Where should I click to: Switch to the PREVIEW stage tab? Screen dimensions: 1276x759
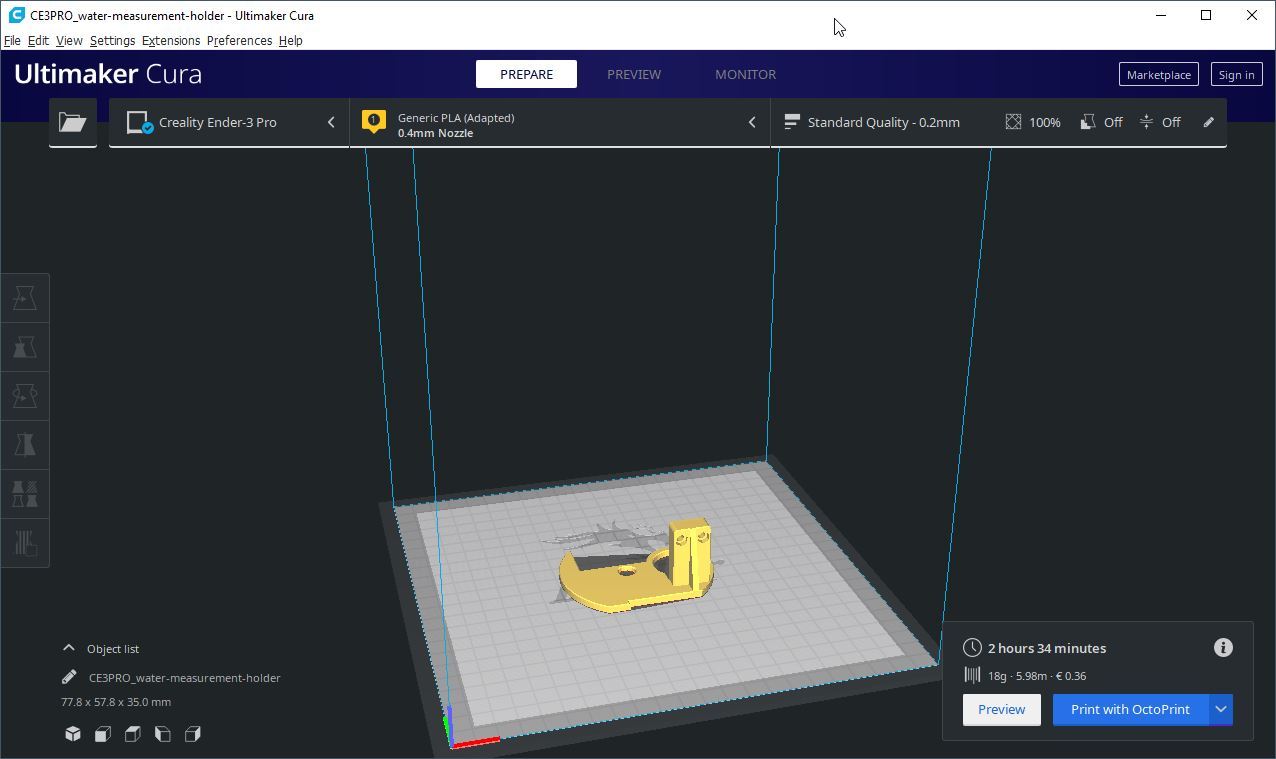633,74
